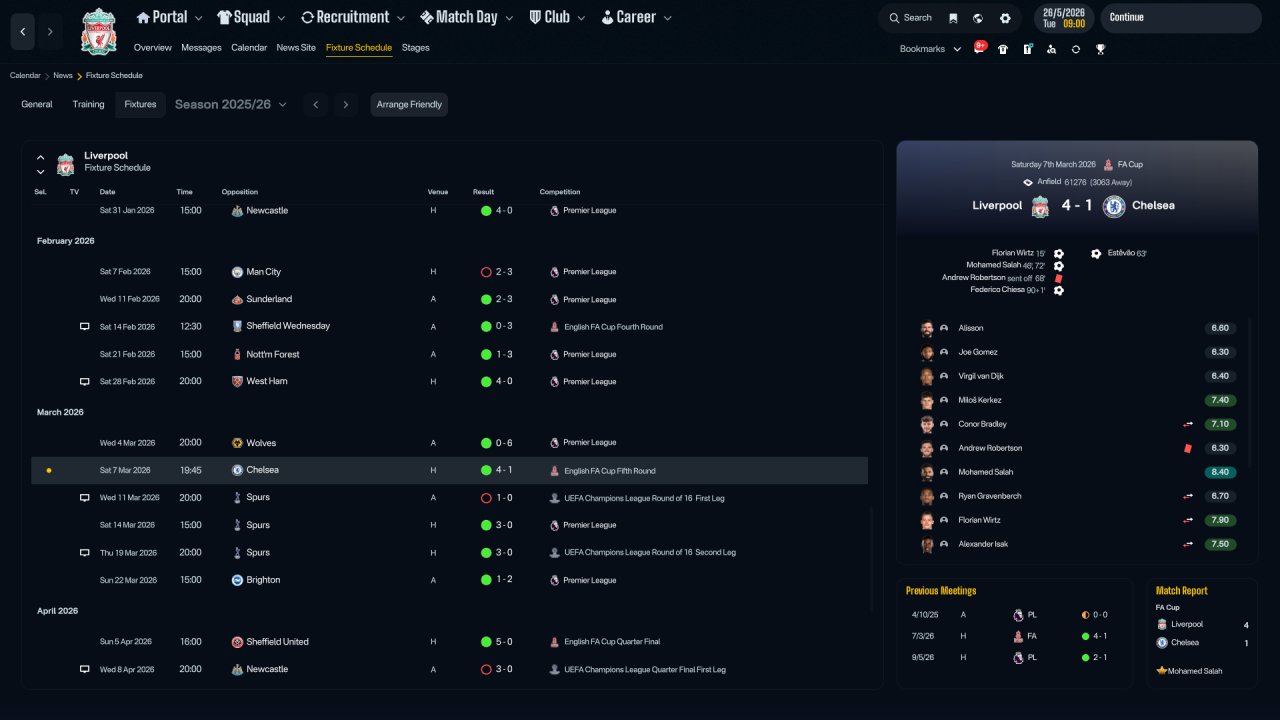Click the Sheffield United fixture opposition name
Viewport: 1280px width, 720px height.
click(278, 642)
